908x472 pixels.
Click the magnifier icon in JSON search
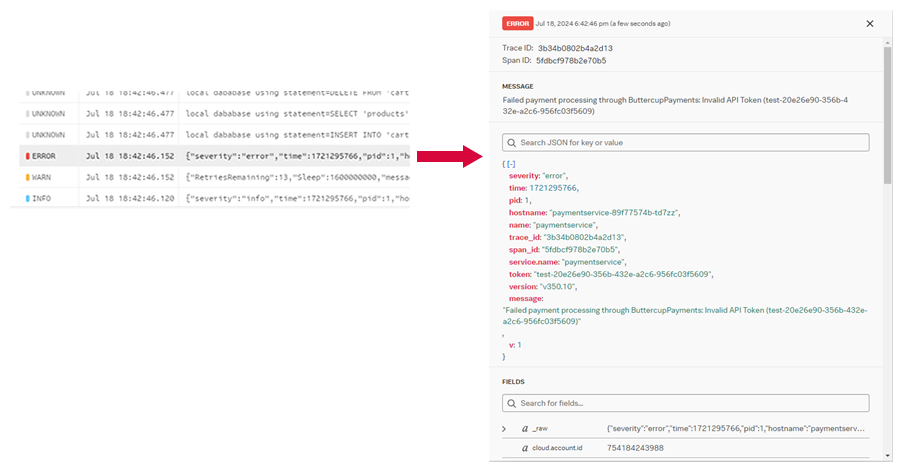(512, 143)
